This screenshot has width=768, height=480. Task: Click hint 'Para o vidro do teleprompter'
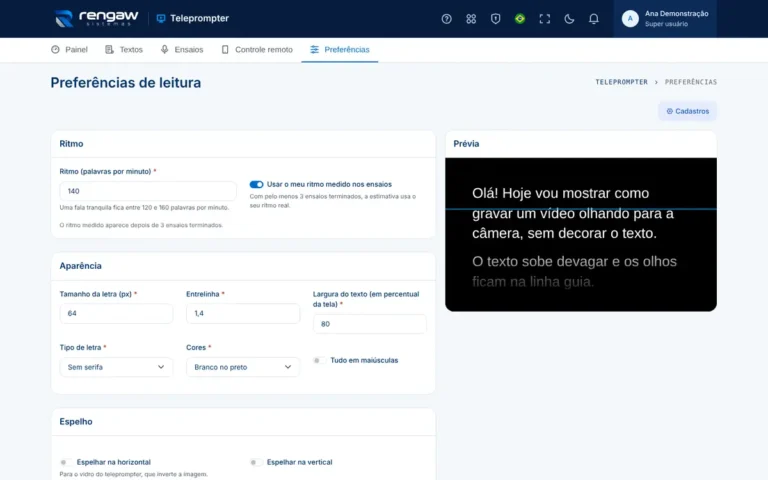point(133,474)
